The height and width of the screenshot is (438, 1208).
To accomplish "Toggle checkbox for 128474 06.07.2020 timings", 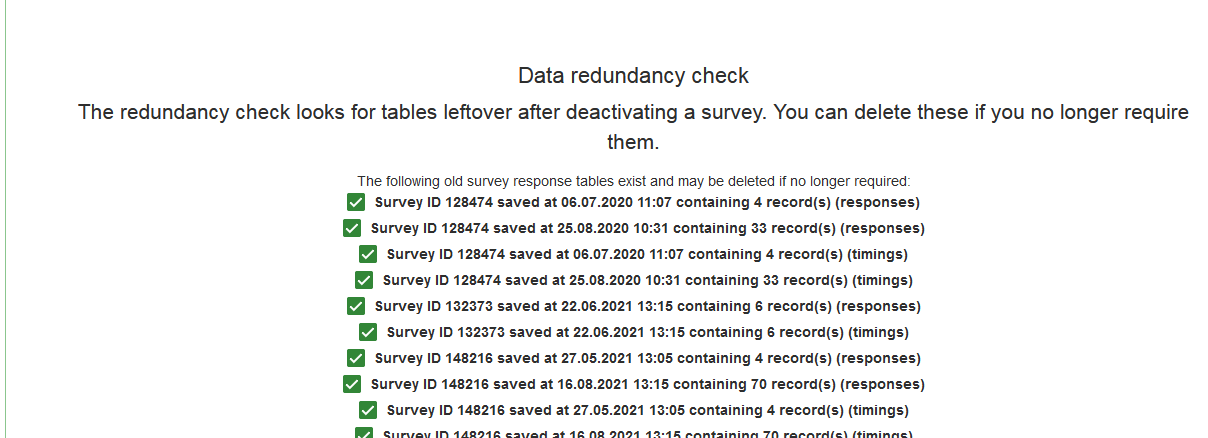I will pyautogui.click(x=367, y=254).
